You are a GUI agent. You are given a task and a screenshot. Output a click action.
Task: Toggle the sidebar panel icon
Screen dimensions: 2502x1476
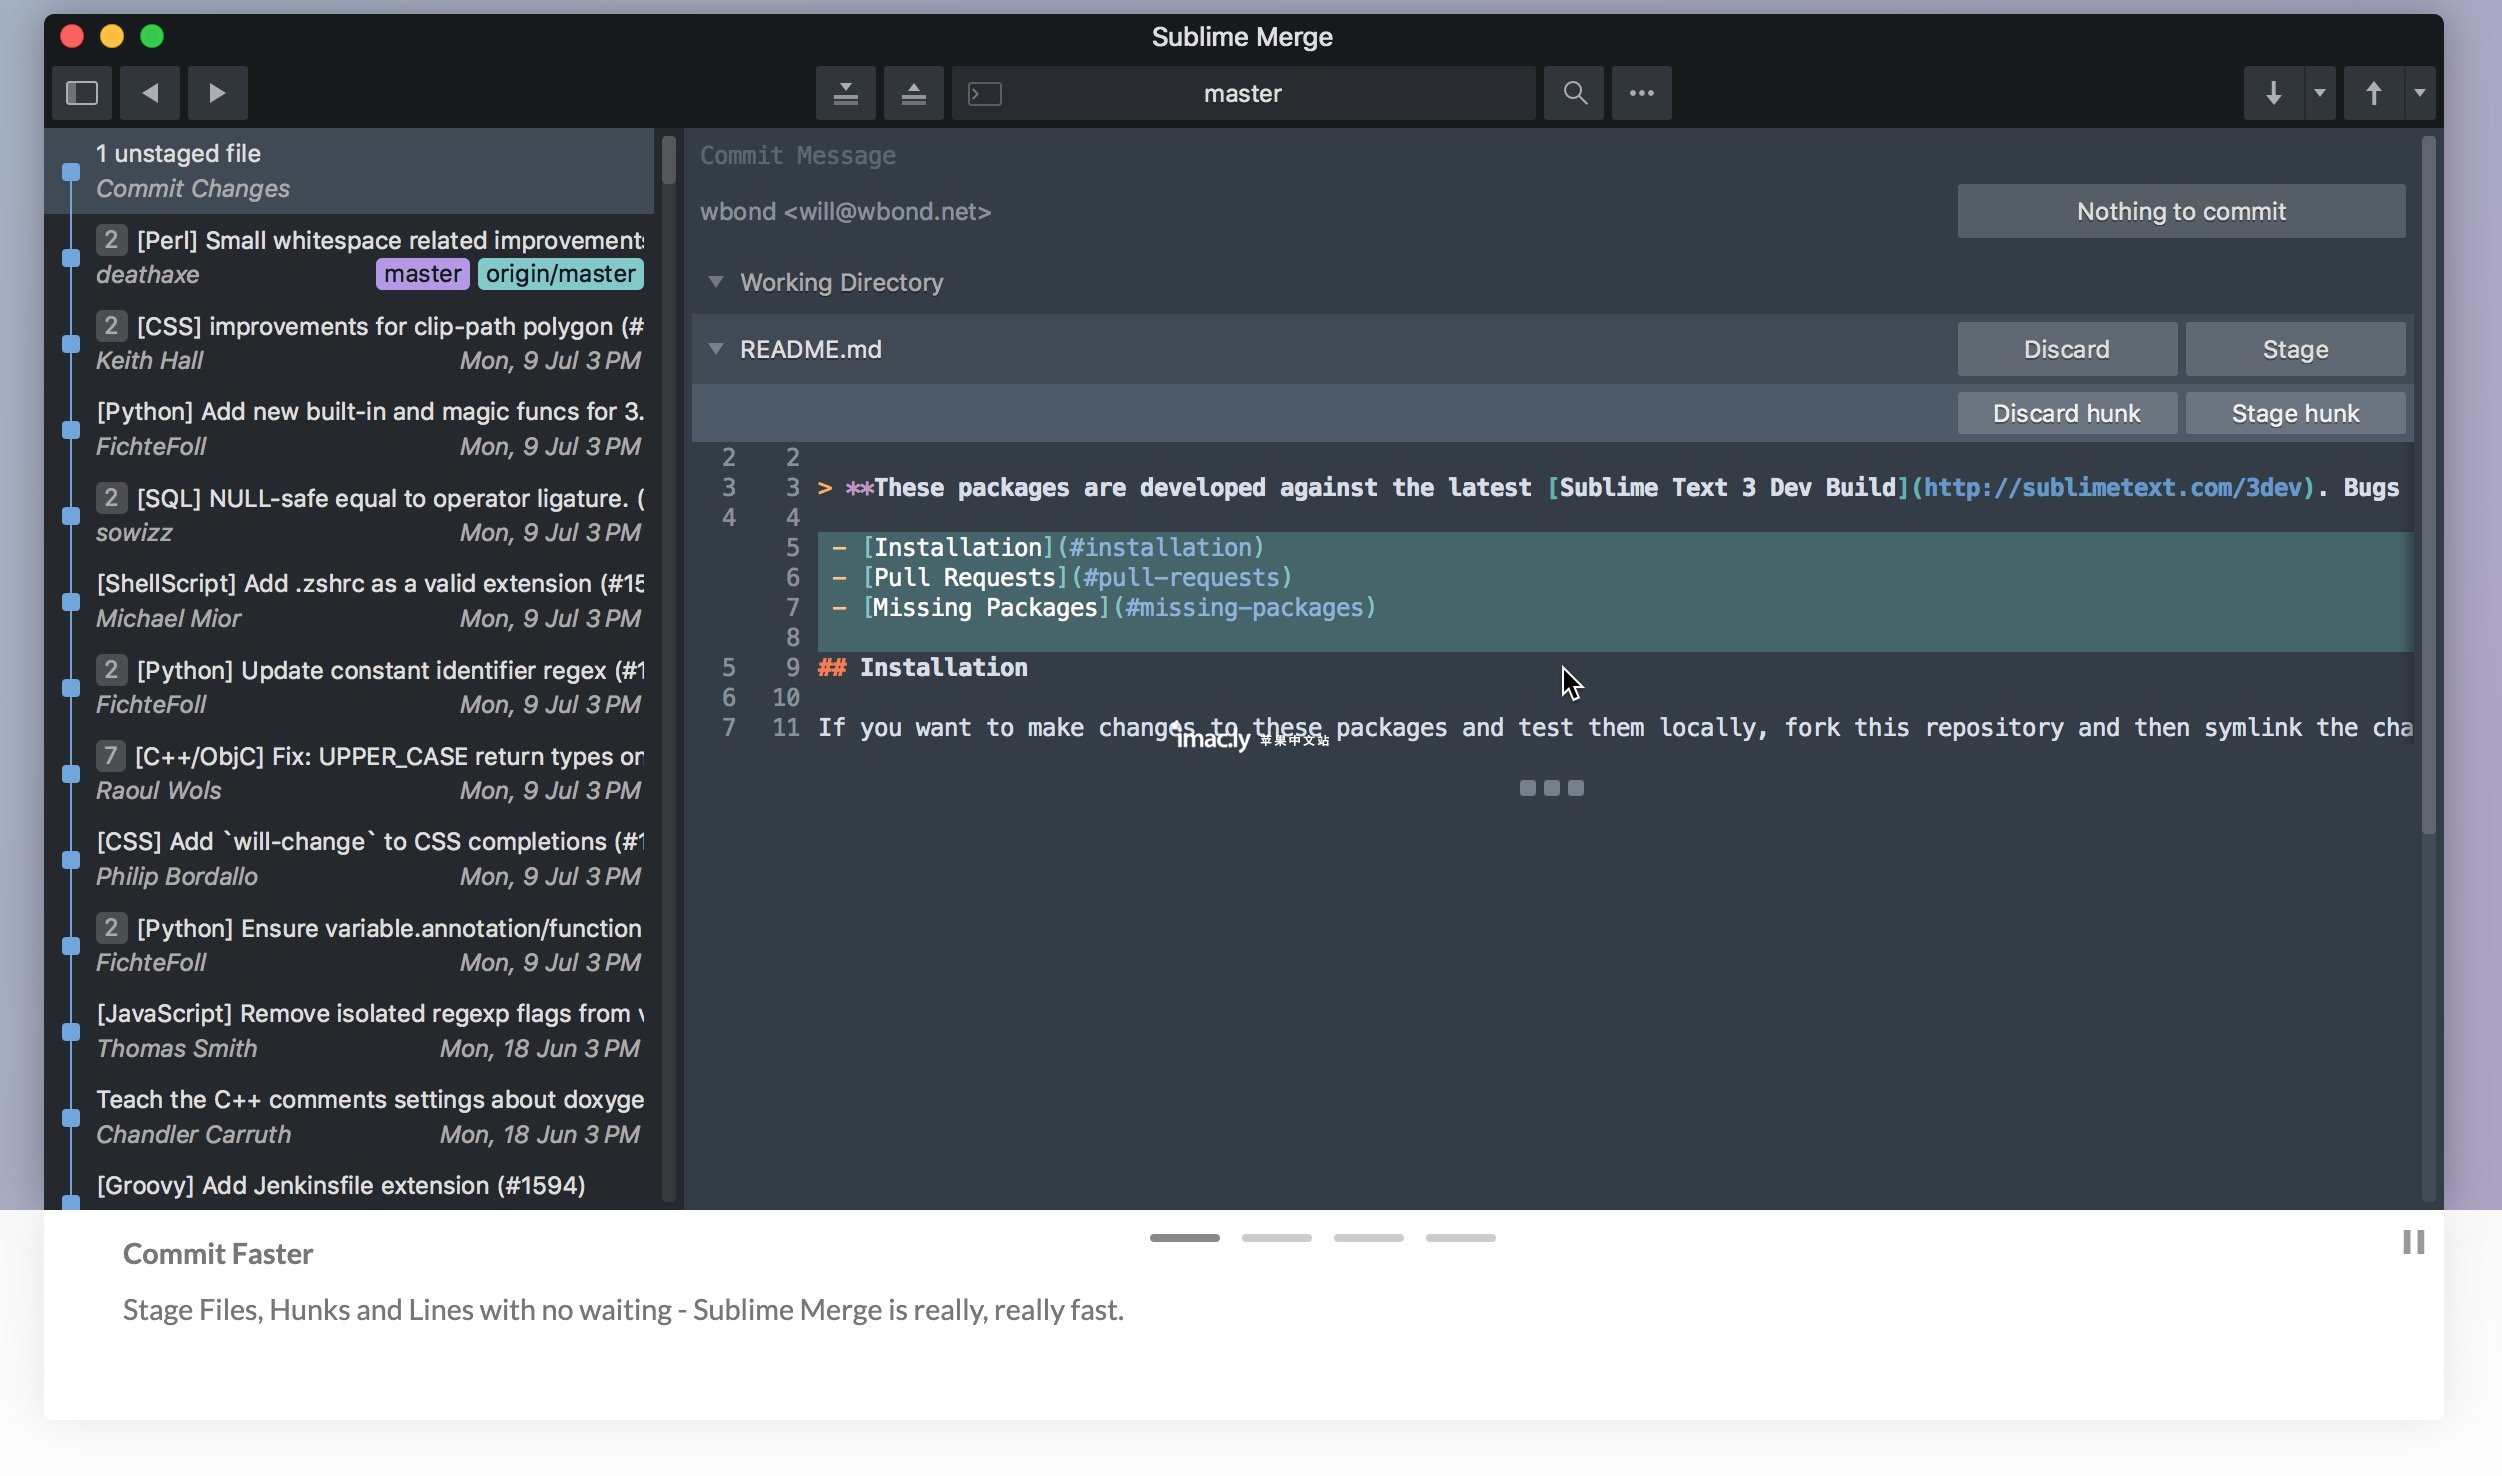tap(82, 93)
